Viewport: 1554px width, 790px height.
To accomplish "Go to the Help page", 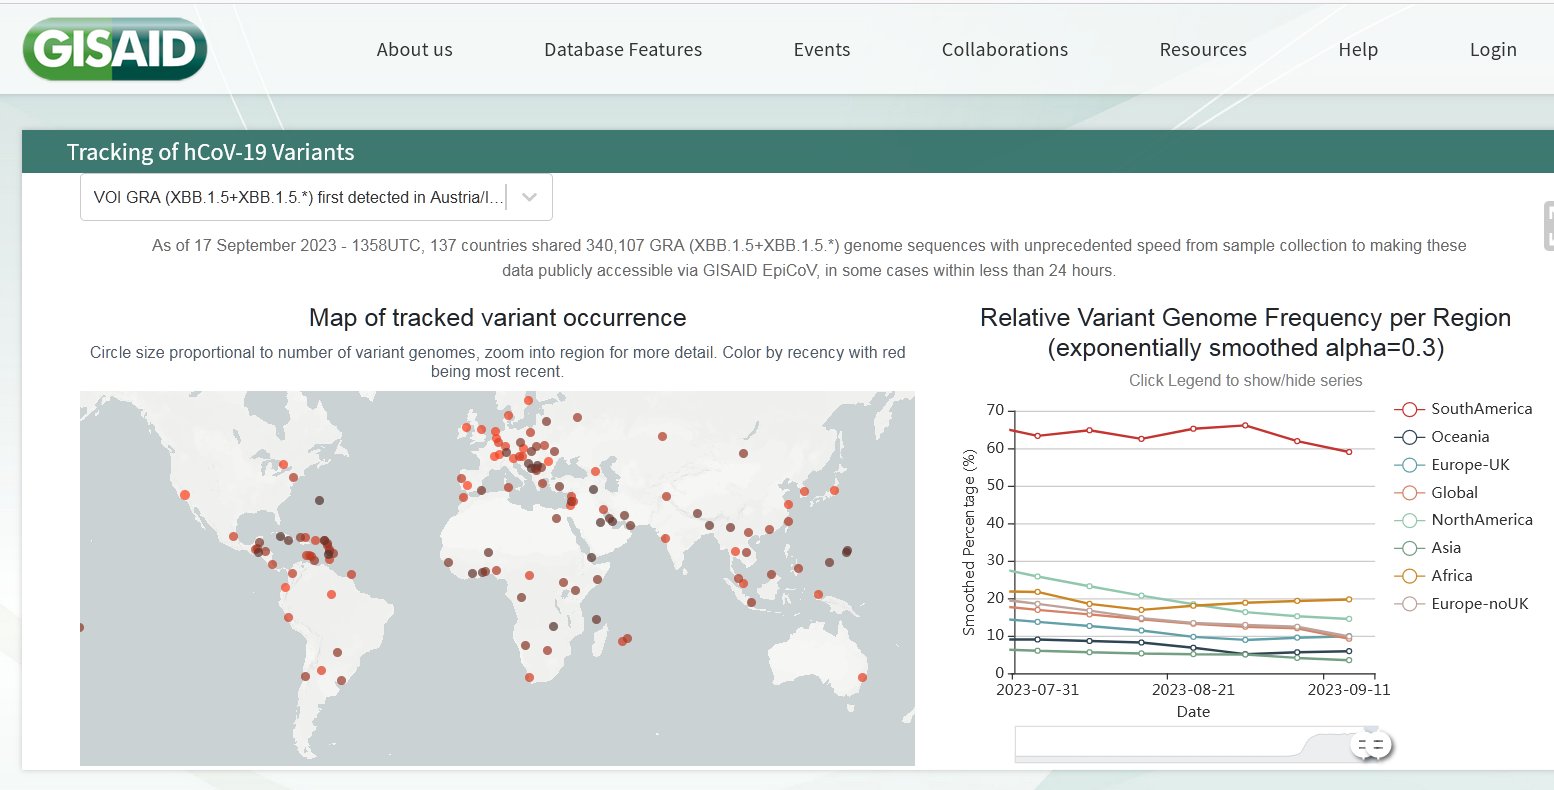I will (x=1357, y=50).
